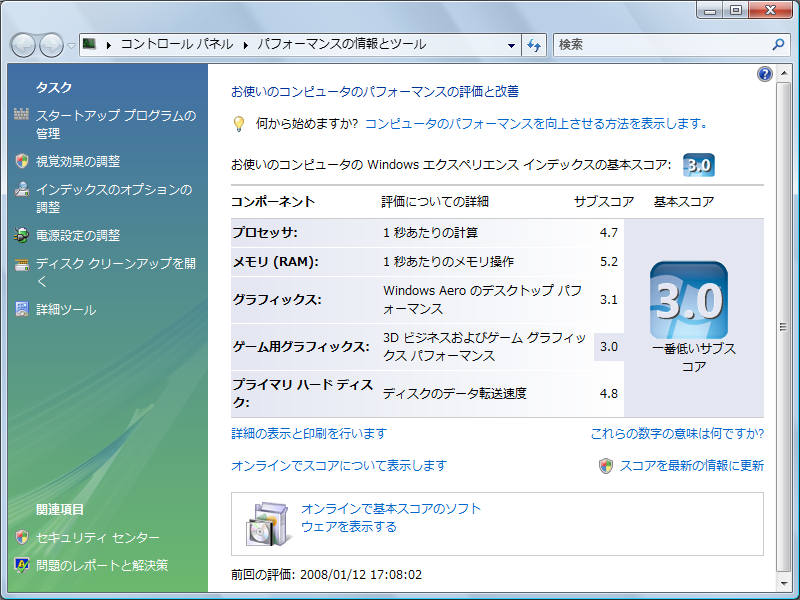Select the ゲーム用グラフィックス: row label
This screenshot has width=800, height=600.
(x=301, y=347)
